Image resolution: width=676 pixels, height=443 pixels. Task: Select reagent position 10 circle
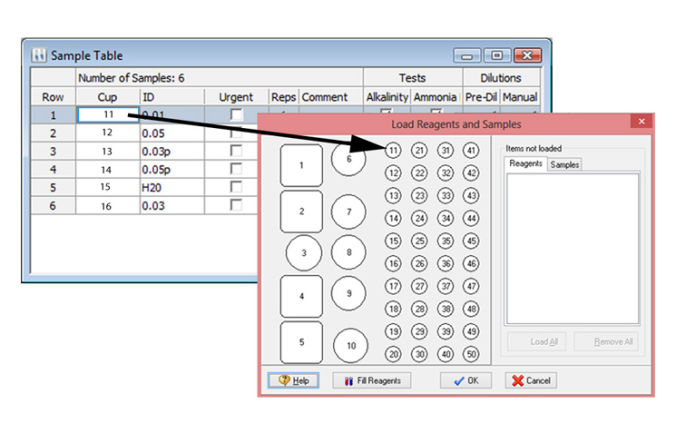[348, 345]
